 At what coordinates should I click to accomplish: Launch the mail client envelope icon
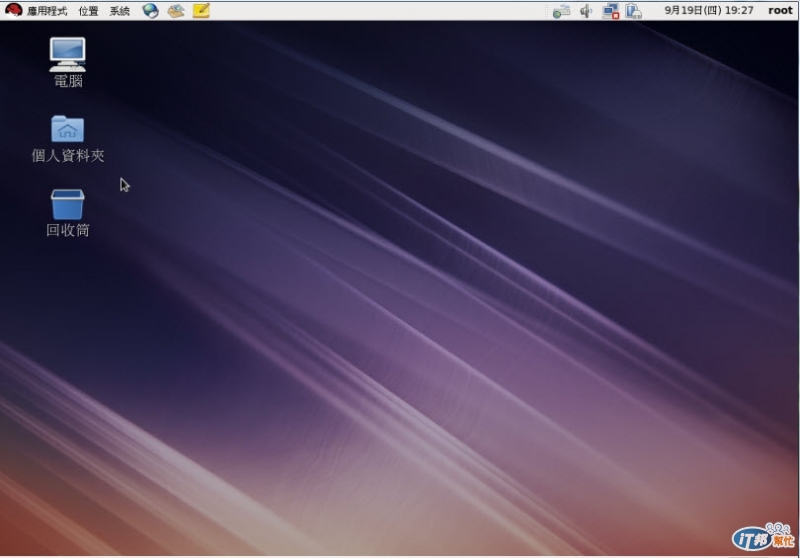click(176, 11)
